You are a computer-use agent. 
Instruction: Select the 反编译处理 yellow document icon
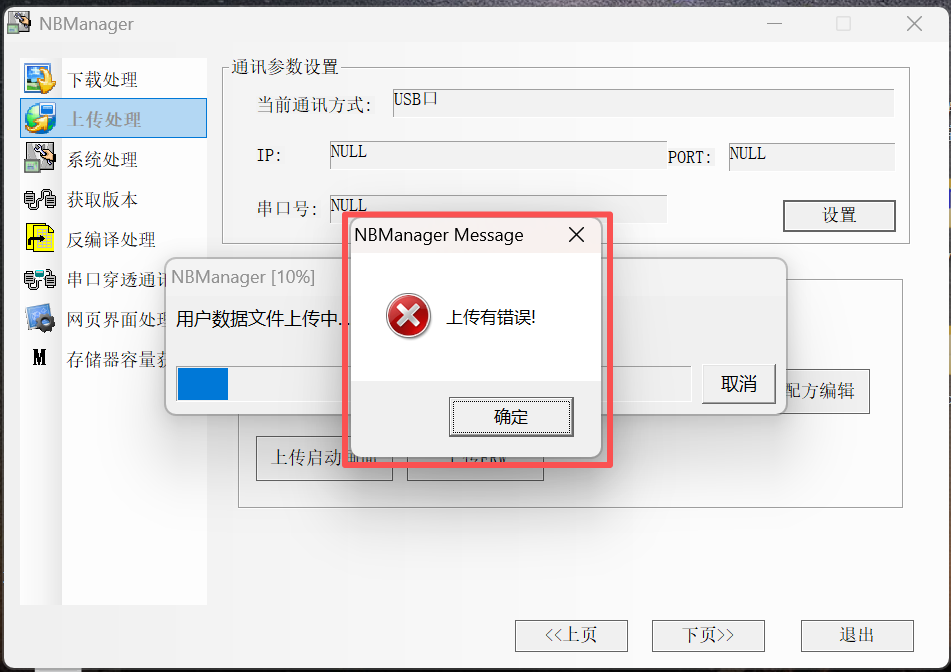pyautogui.click(x=40, y=238)
